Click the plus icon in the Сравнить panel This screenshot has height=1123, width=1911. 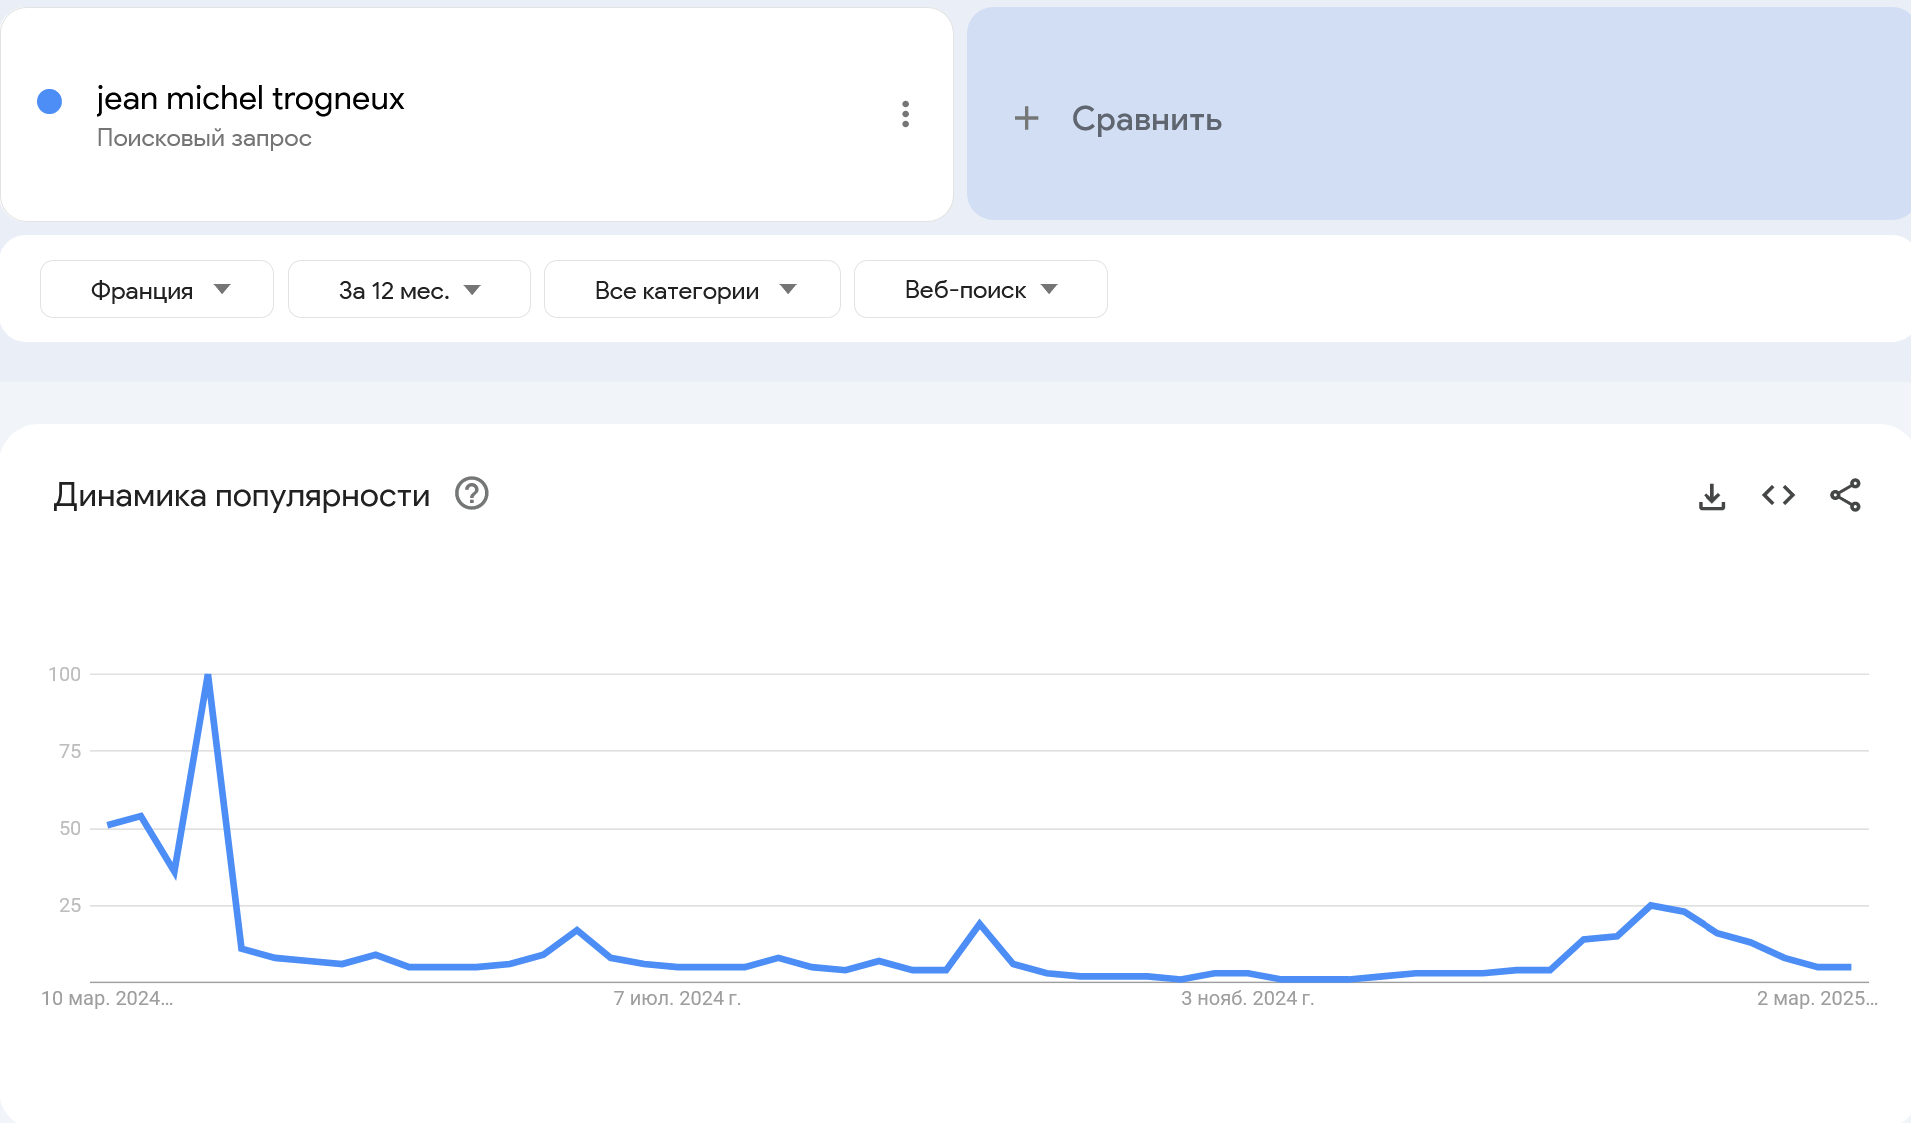(x=1029, y=118)
